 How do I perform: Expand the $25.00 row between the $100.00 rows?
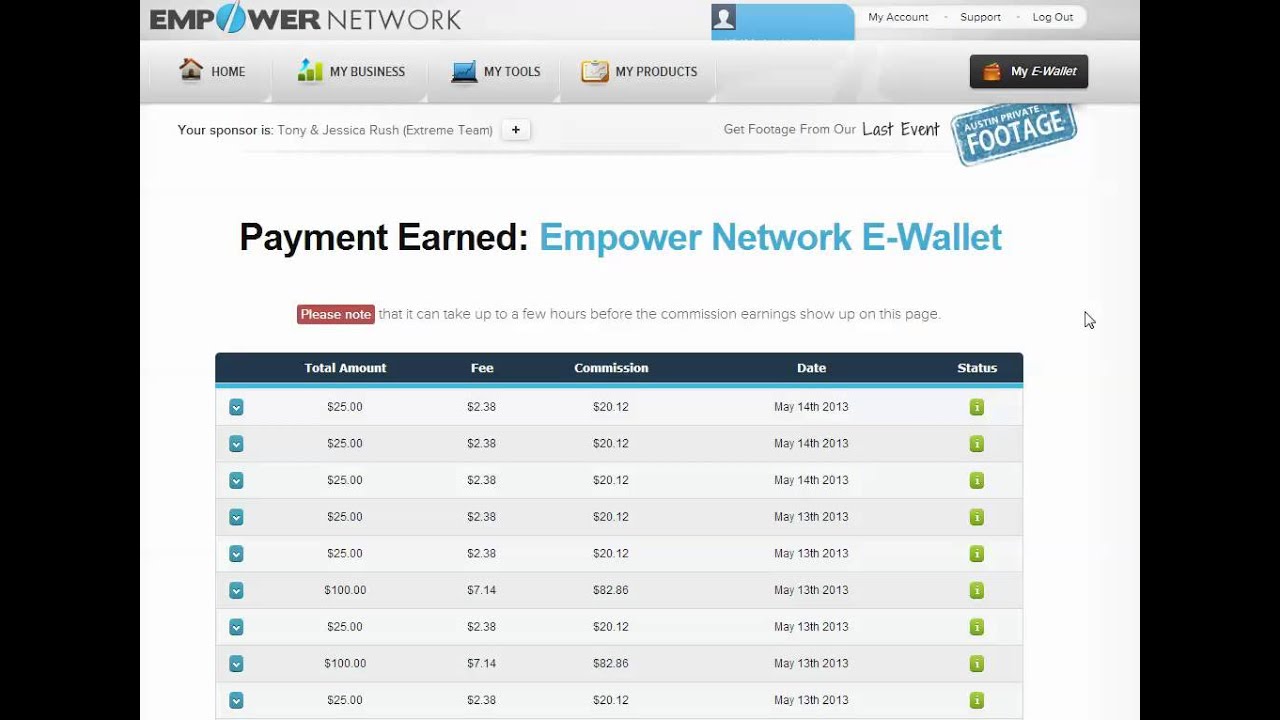coord(236,627)
